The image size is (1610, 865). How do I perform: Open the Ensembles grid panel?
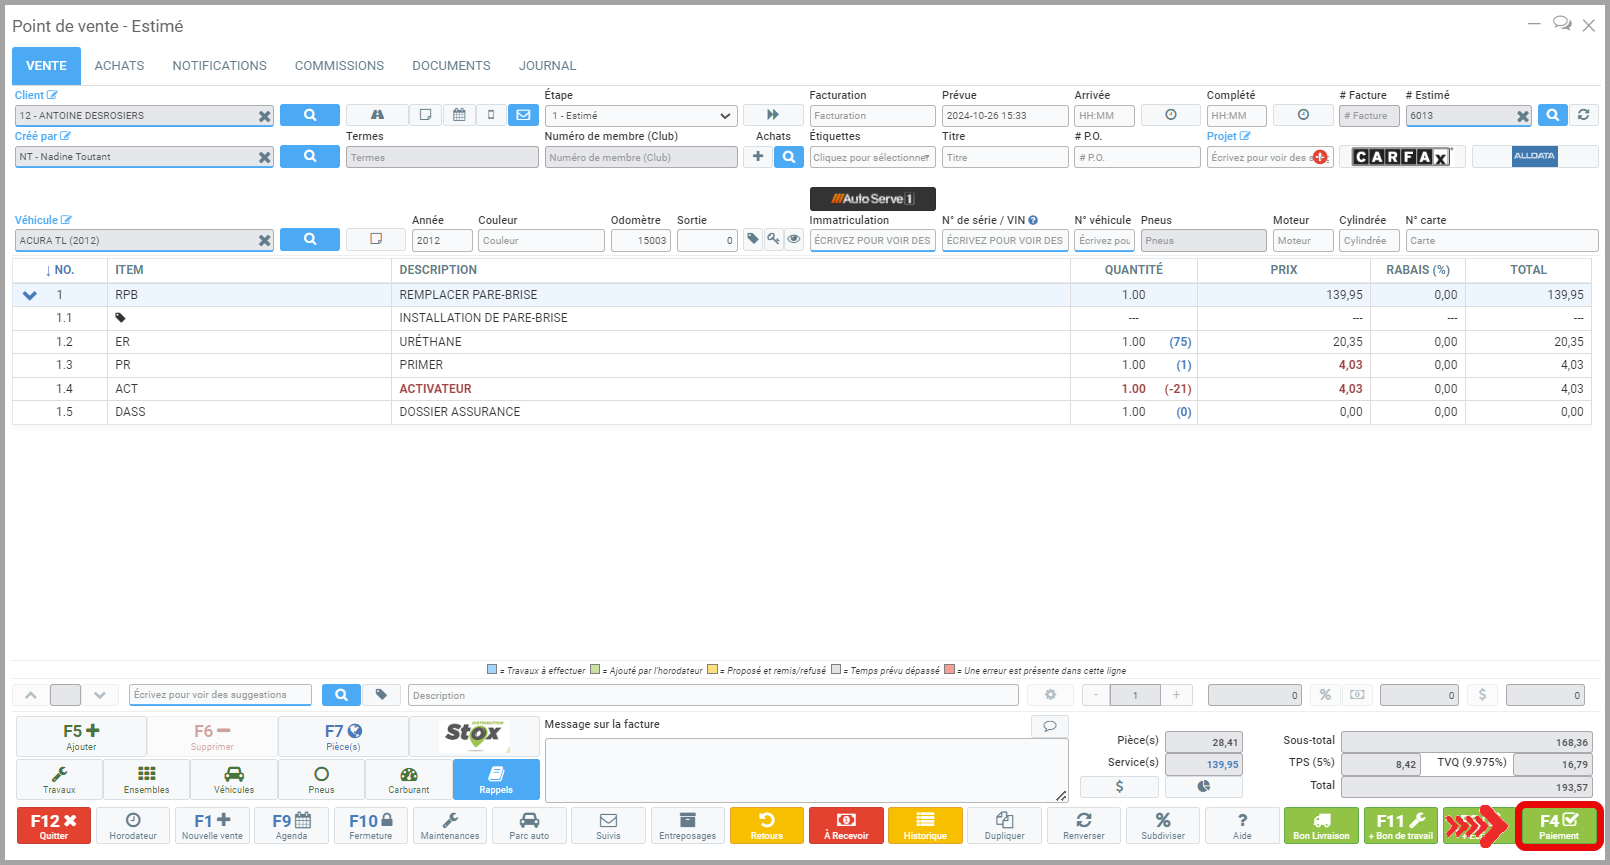tap(146, 779)
